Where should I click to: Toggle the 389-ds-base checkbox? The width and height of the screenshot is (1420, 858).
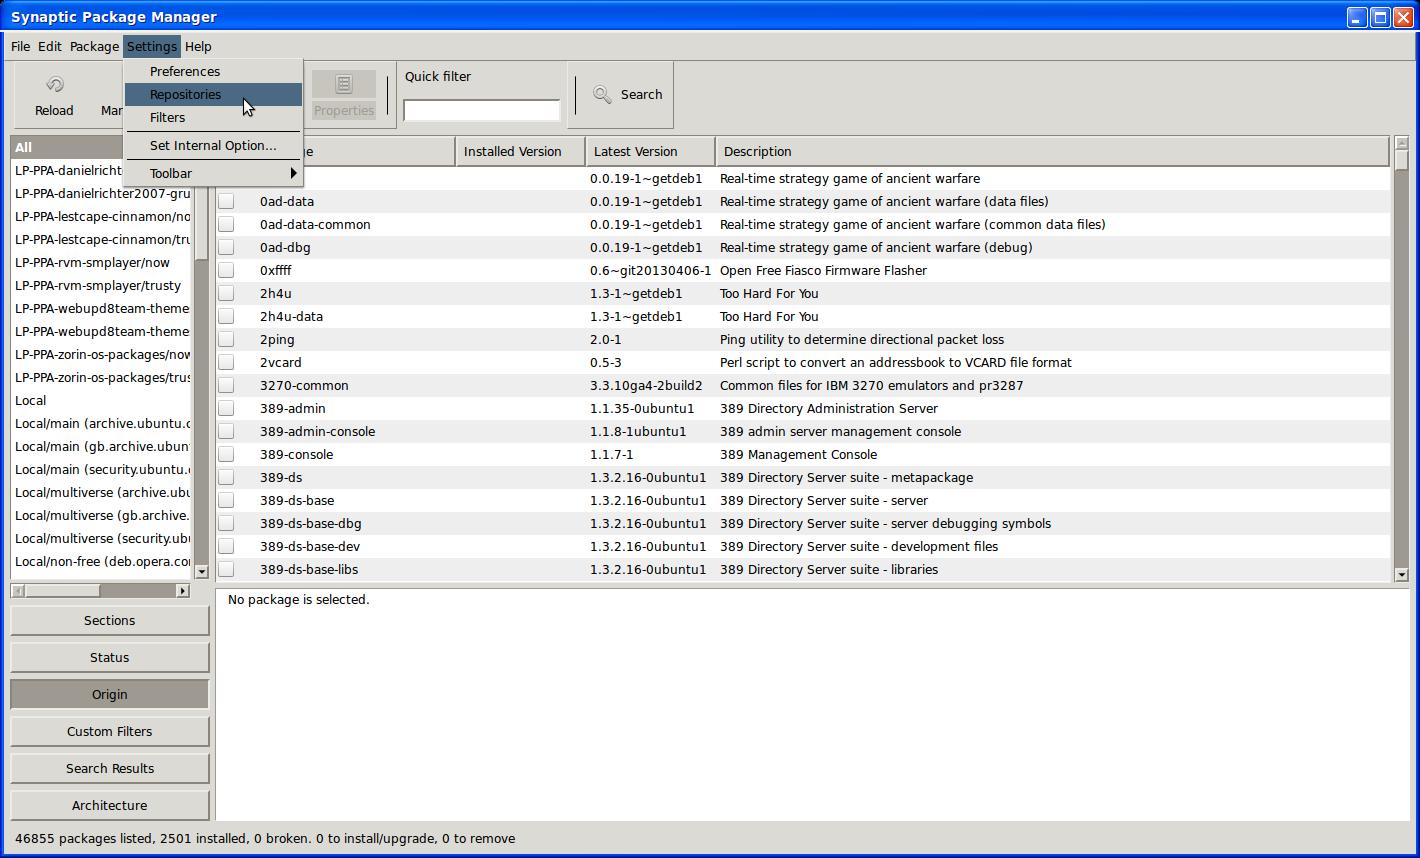click(226, 501)
